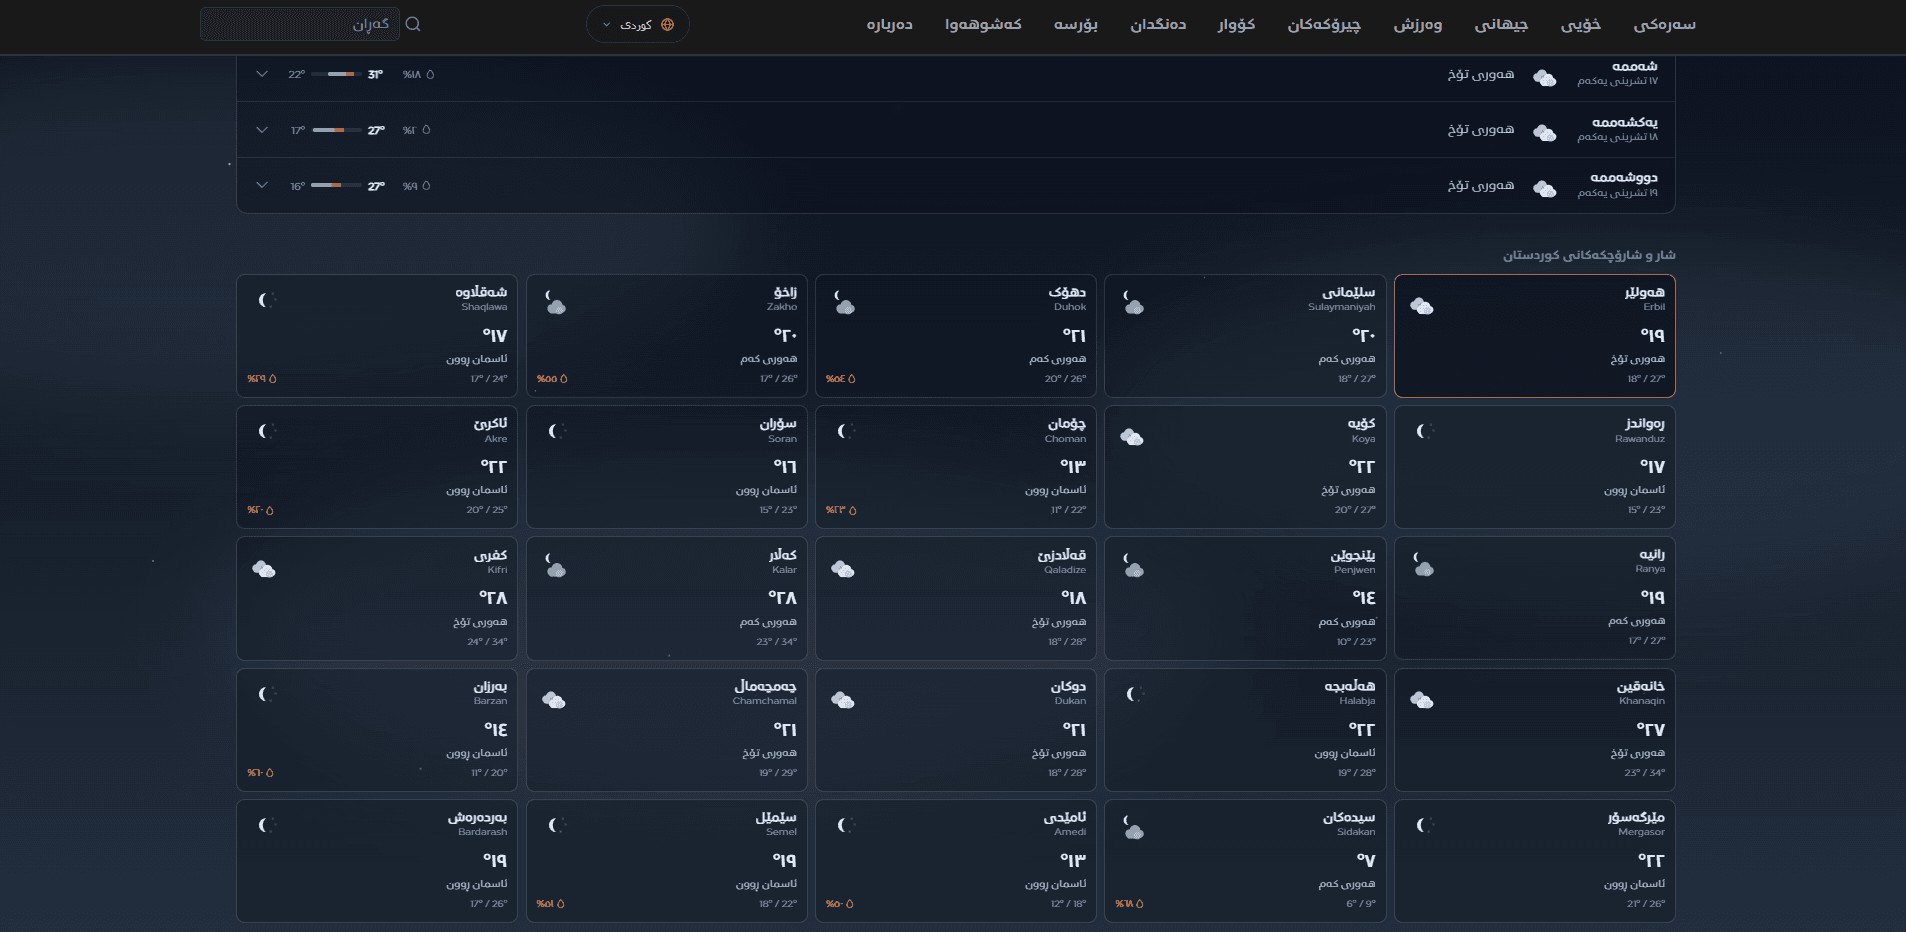Open the Qaladize city card
Screen dimensions: 1906x932
coord(956,598)
